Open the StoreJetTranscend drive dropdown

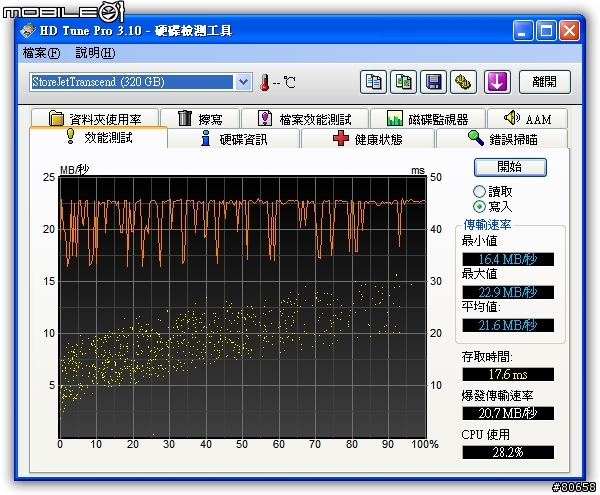pos(243,82)
